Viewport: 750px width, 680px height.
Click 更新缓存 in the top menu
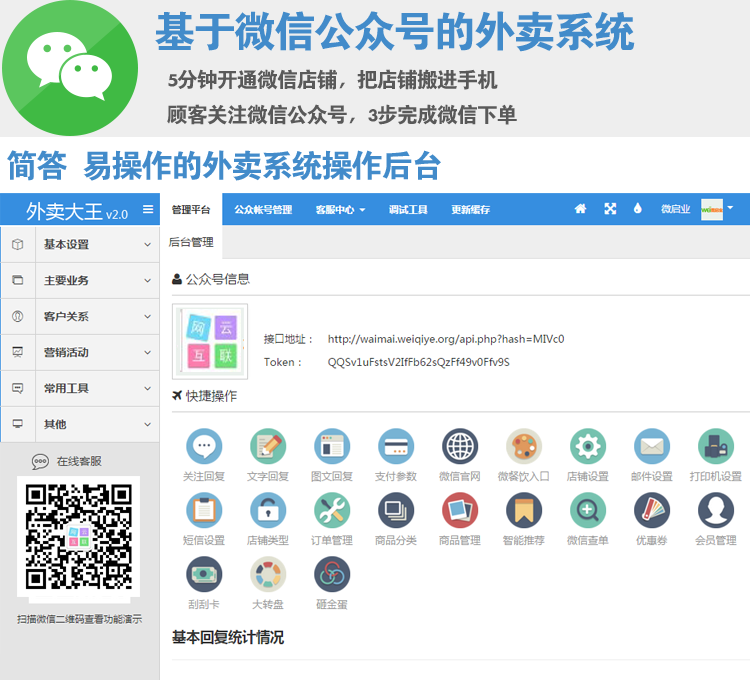tap(471, 209)
